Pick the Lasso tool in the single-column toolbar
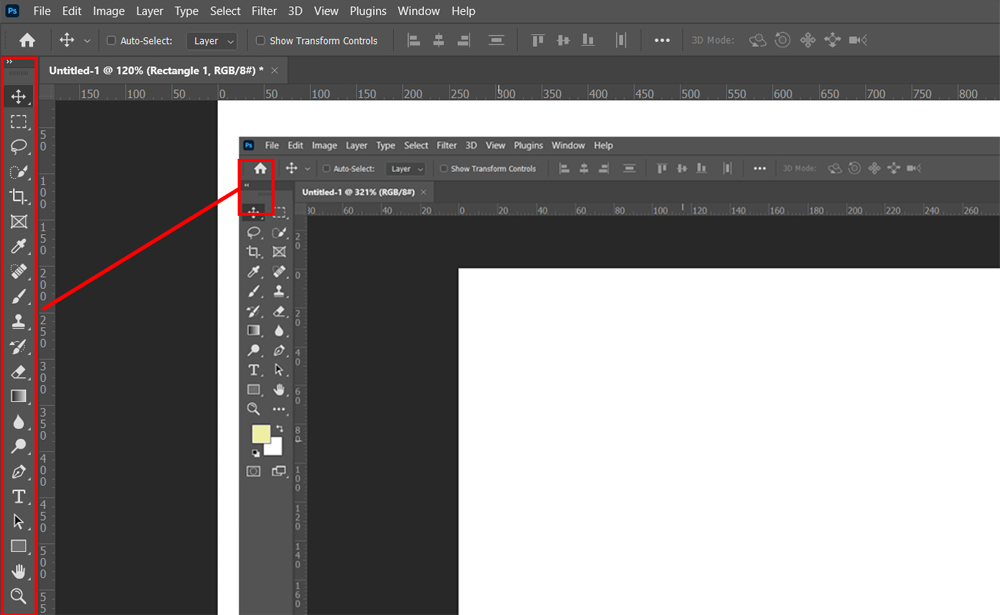Viewport: 1000px width, 615px height. [18, 146]
